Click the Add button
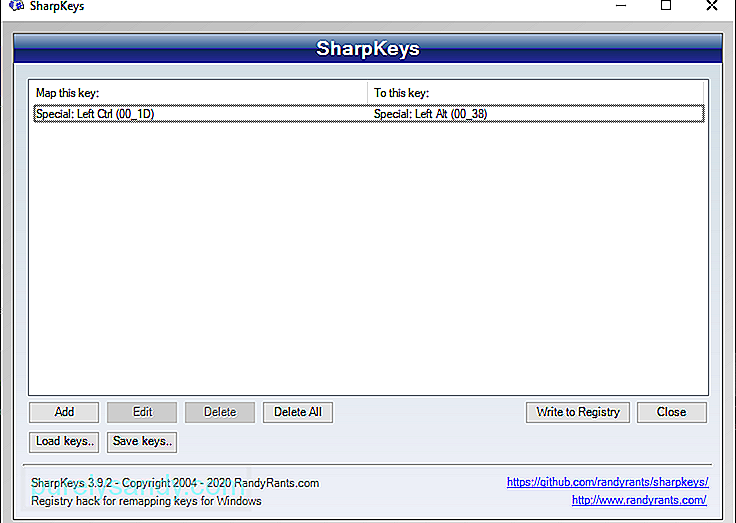The height and width of the screenshot is (523, 736). click(64, 412)
